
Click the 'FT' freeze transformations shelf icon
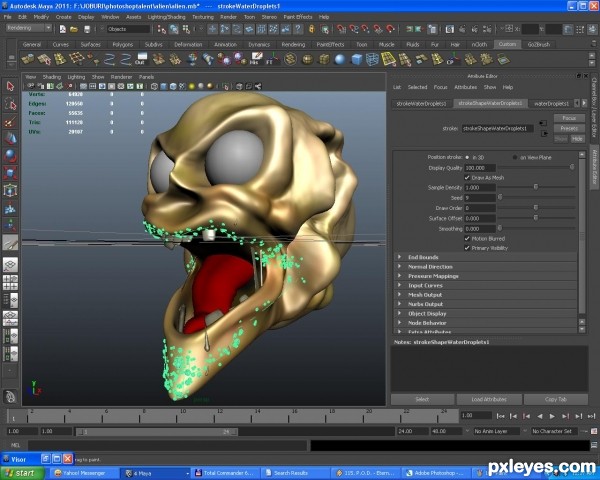click(272, 59)
